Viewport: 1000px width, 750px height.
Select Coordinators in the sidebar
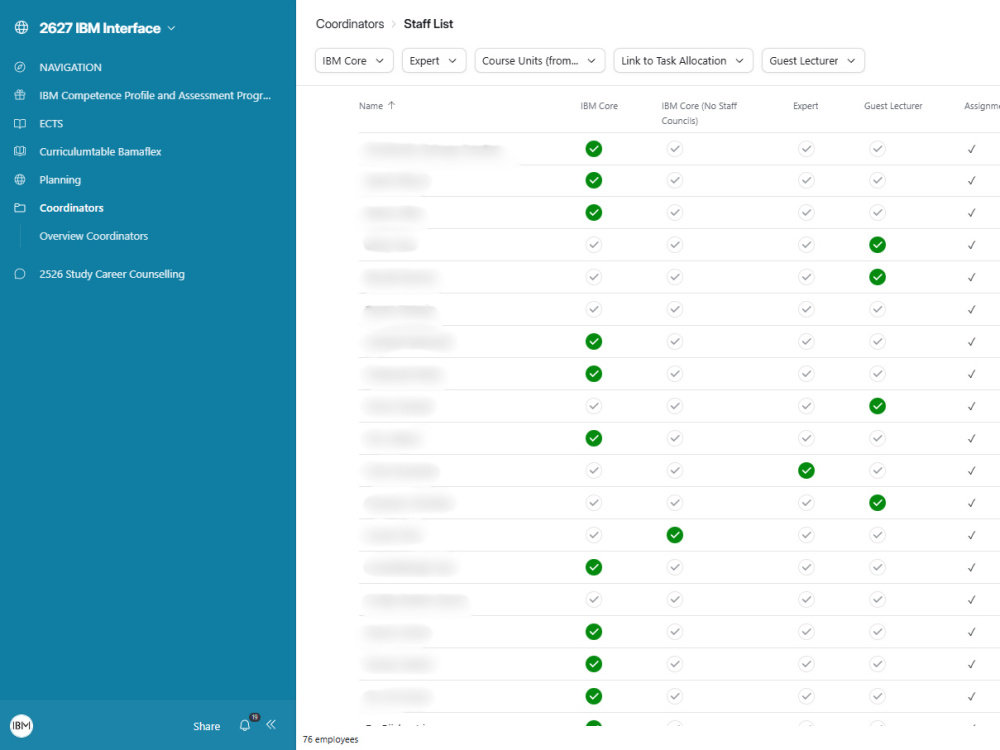pyautogui.click(x=71, y=208)
